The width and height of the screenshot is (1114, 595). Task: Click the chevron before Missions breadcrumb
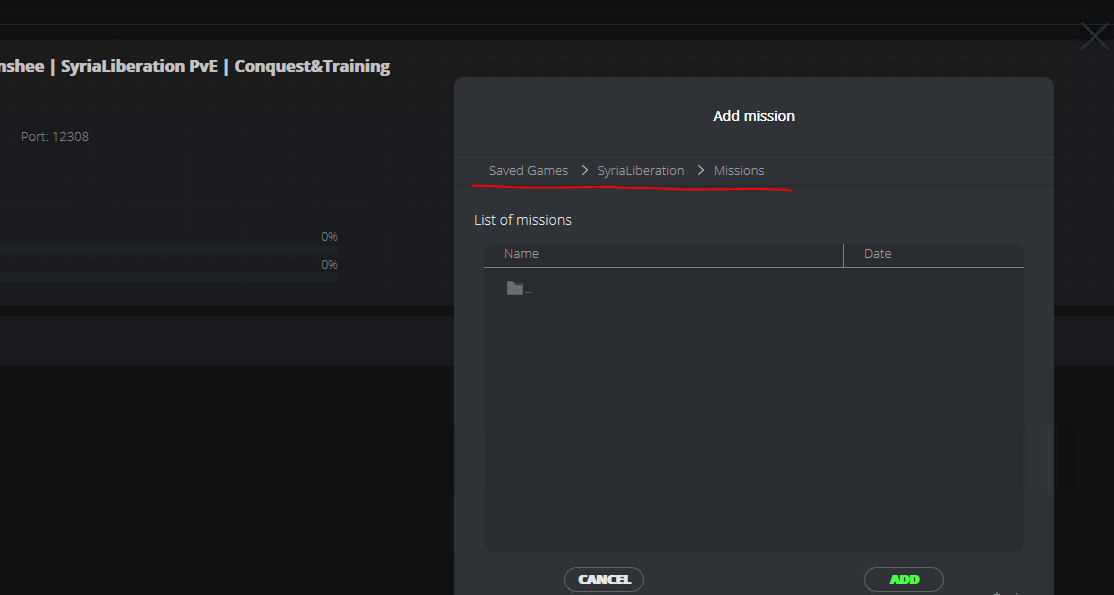(x=701, y=171)
